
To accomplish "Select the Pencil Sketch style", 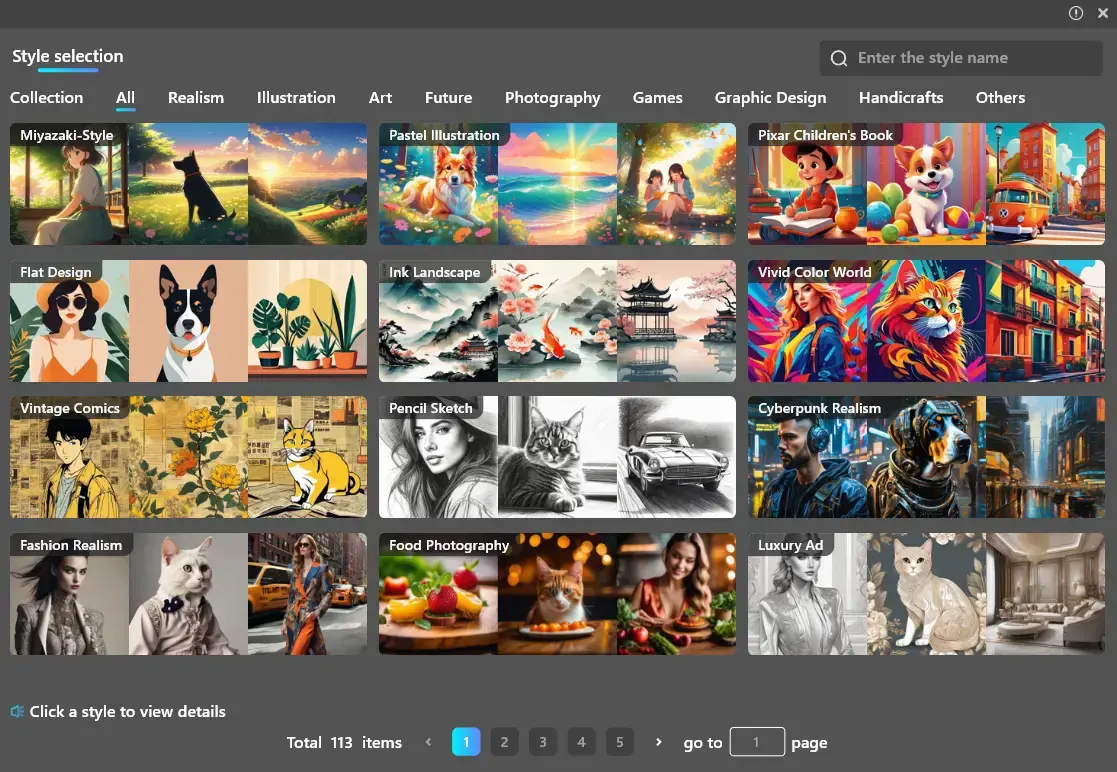I will pos(557,458).
